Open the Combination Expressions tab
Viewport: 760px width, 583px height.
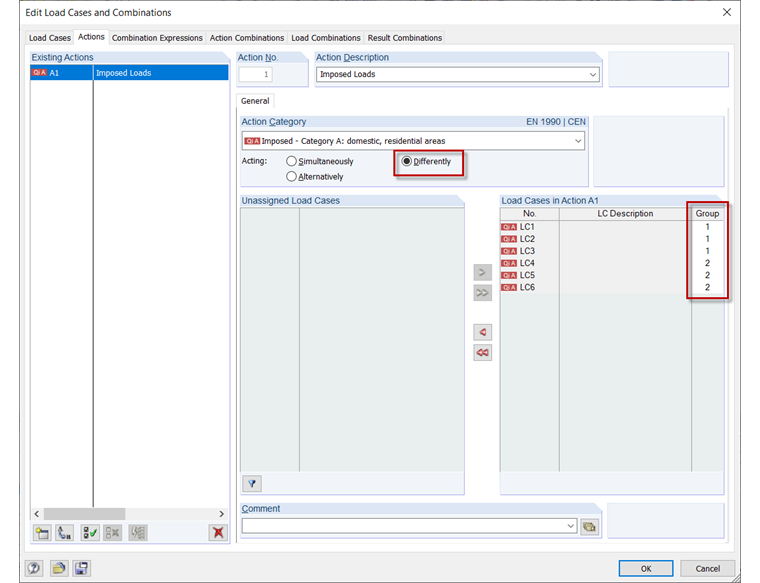coord(157,38)
